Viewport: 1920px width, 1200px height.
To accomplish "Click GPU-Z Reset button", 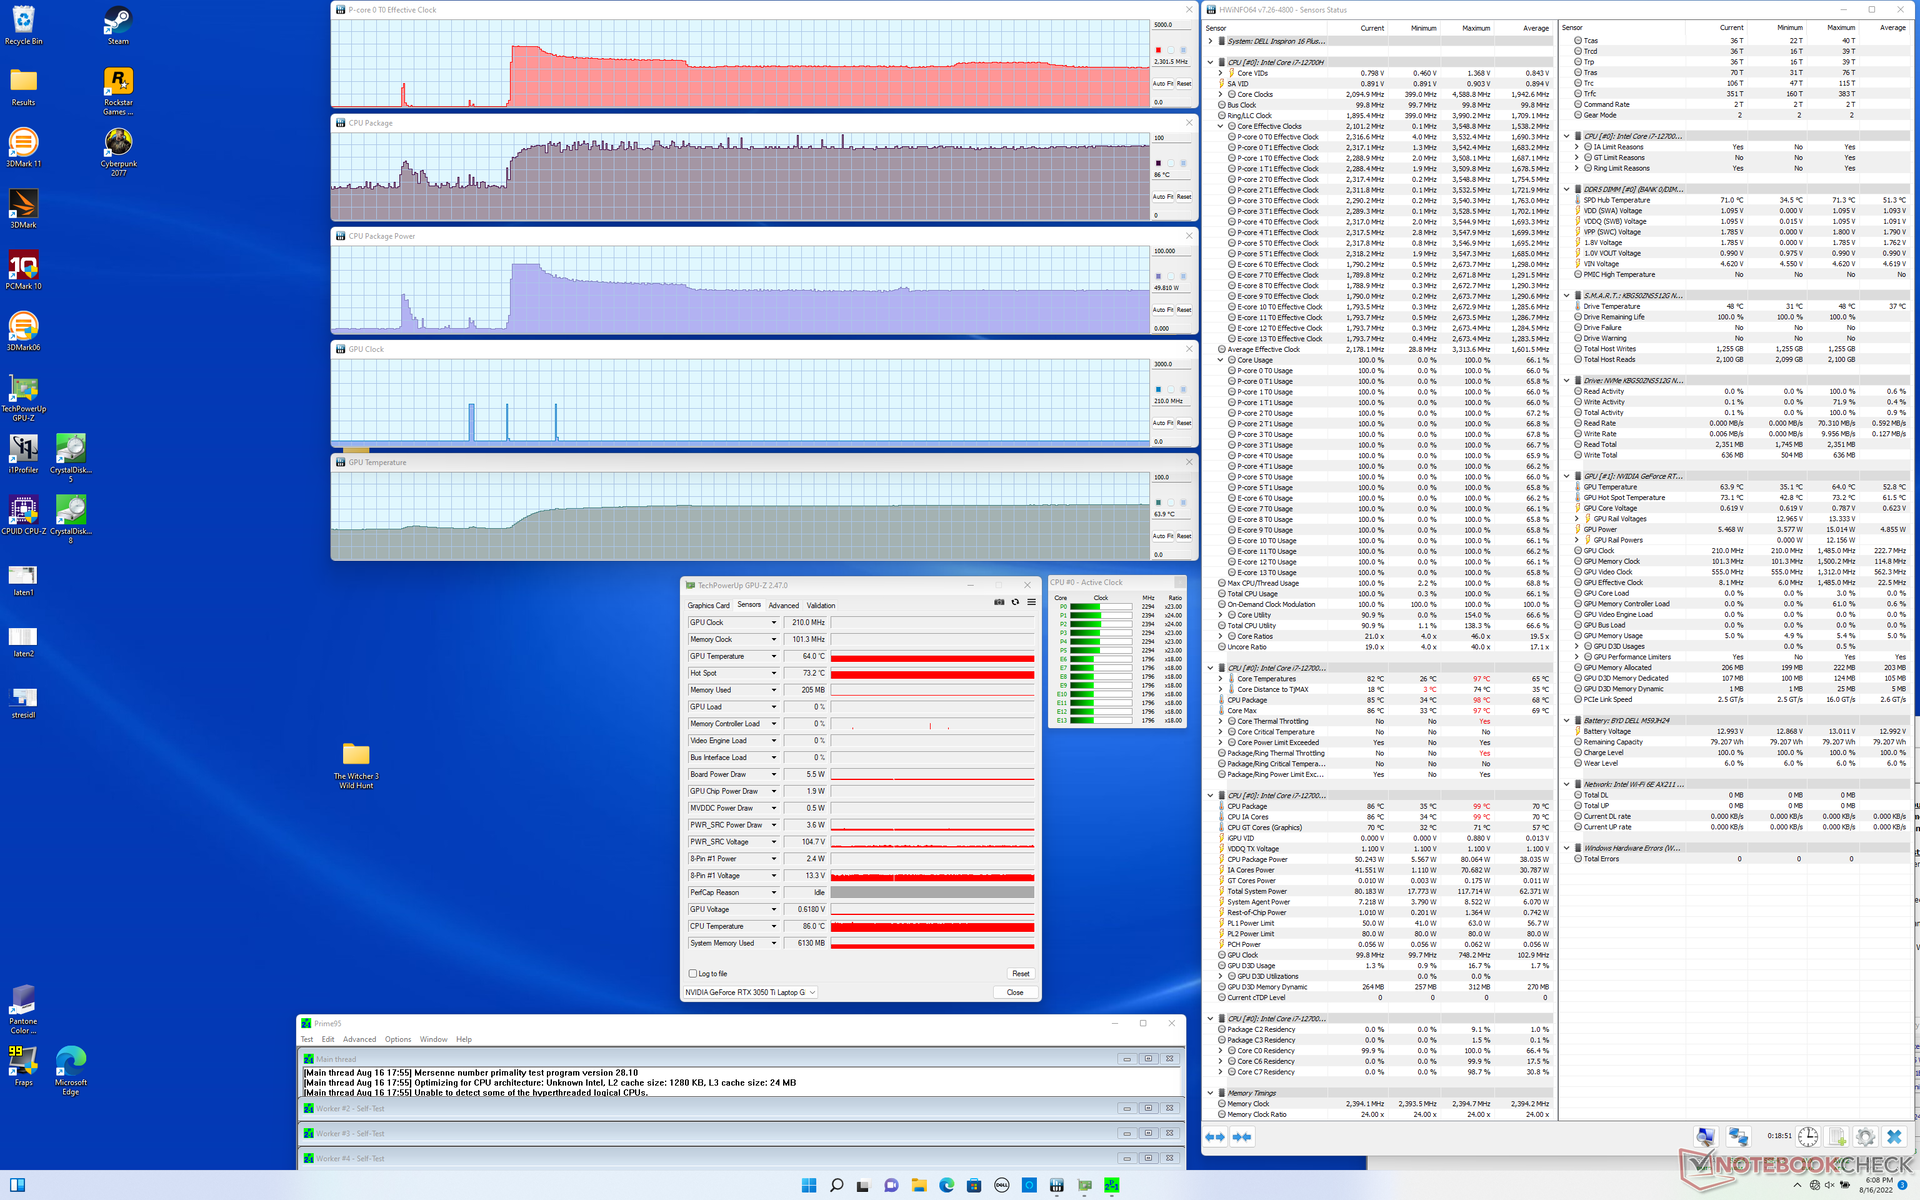I will (x=1020, y=973).
